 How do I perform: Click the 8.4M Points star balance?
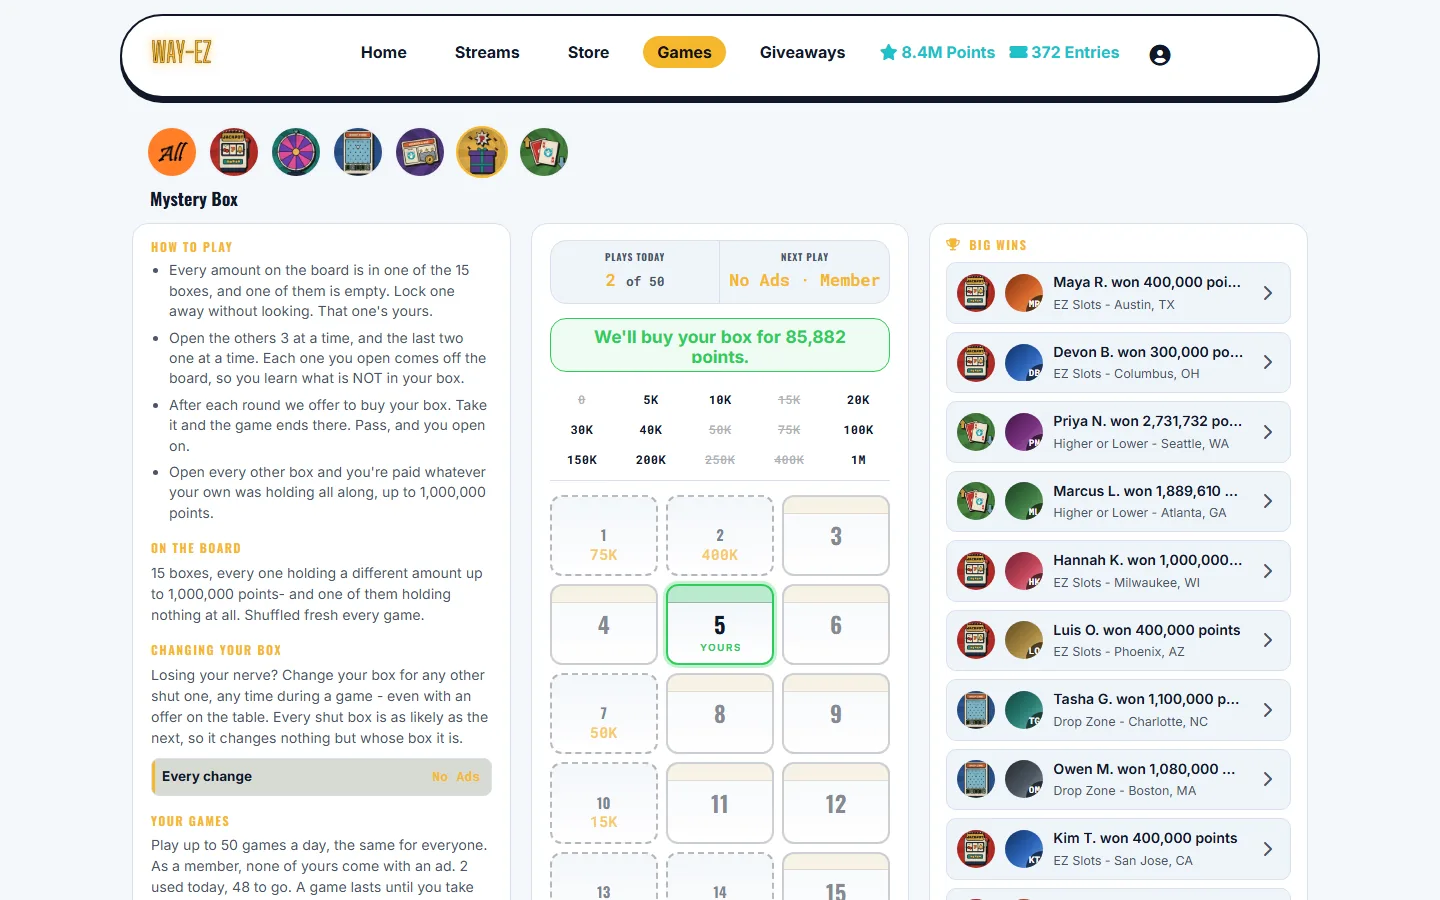(937, 52)
